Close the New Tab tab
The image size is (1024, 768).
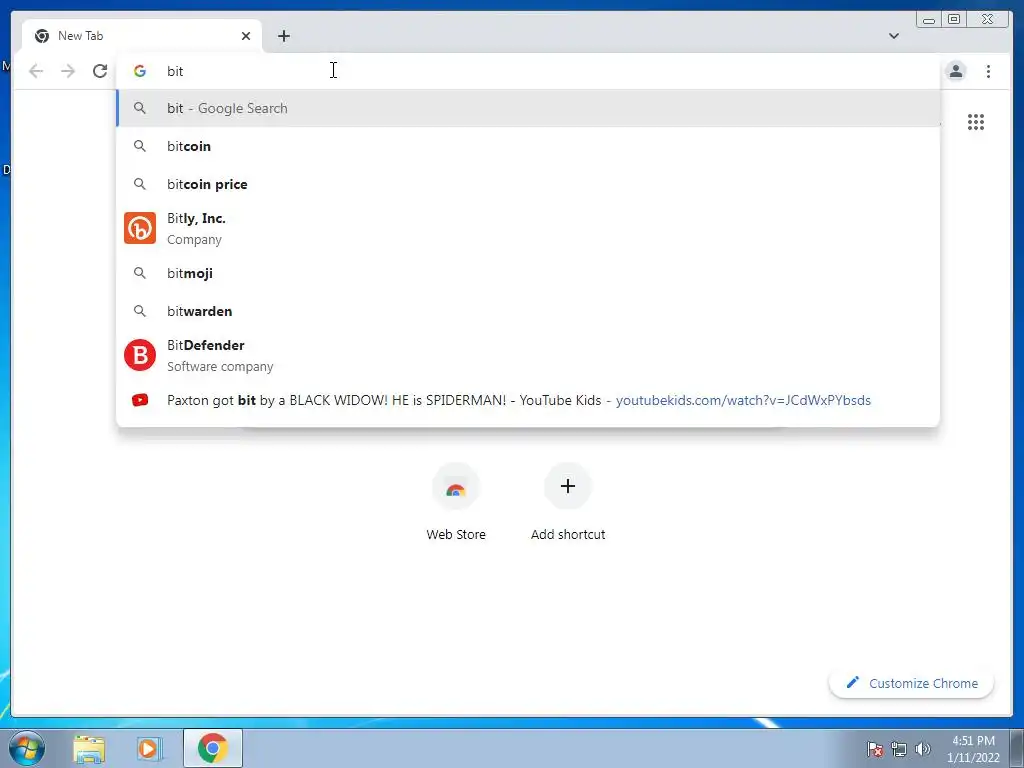[x=246, y=36]
